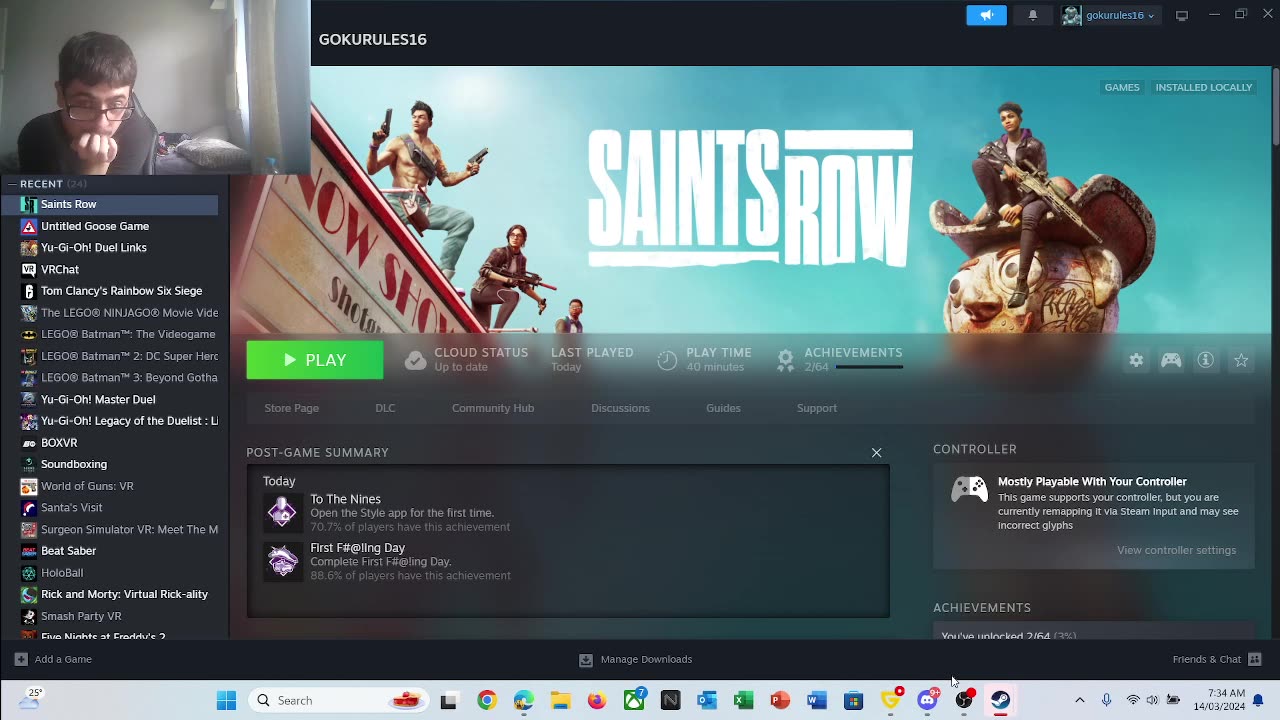Open the Steam announcements megaphone button
This screenshot has width=1280, height=720.
coord(986,15)
